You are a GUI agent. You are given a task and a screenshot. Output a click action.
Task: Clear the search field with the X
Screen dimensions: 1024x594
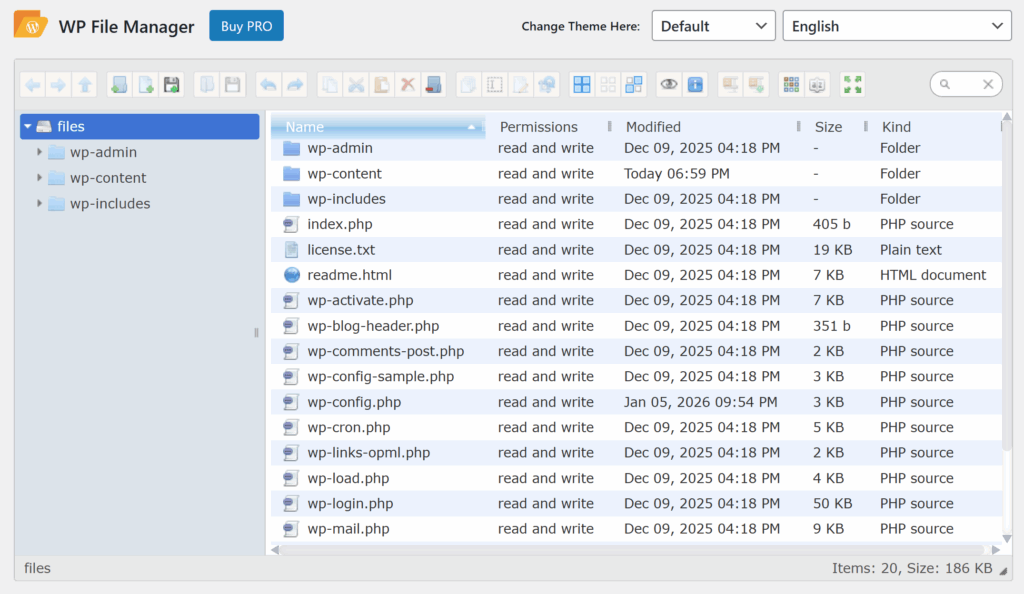coord(988,84)
